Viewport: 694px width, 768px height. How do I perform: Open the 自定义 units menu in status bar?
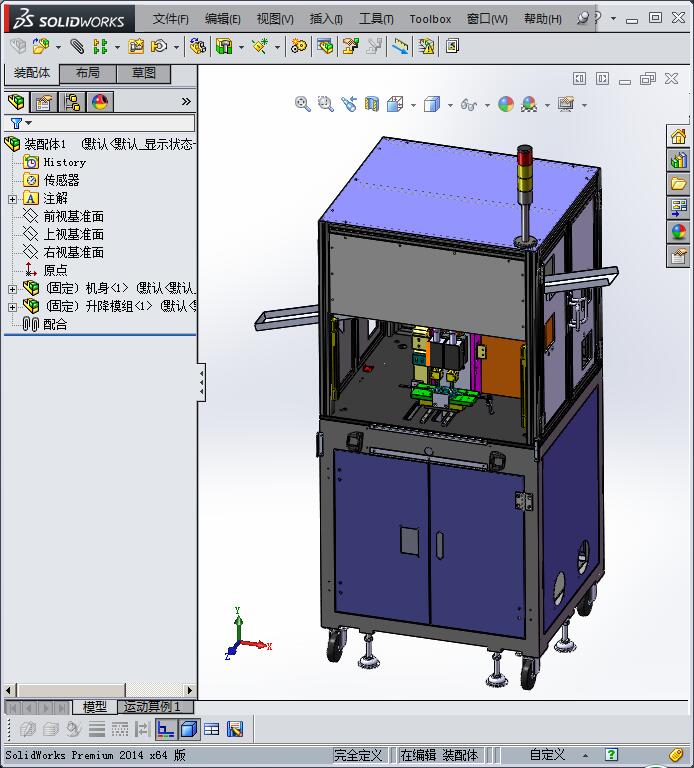point(548,755)
